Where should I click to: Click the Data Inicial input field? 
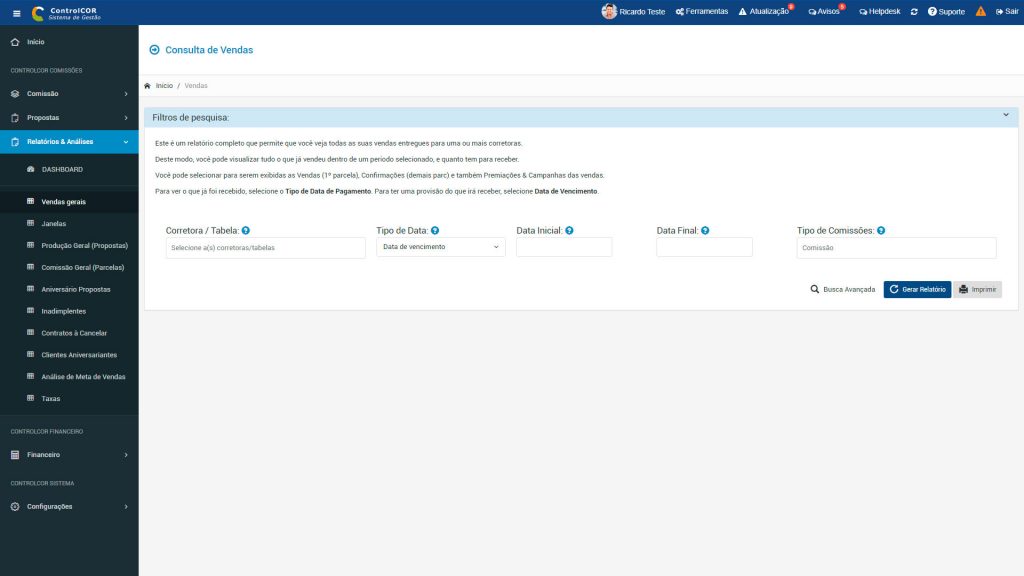pos(564,247)
